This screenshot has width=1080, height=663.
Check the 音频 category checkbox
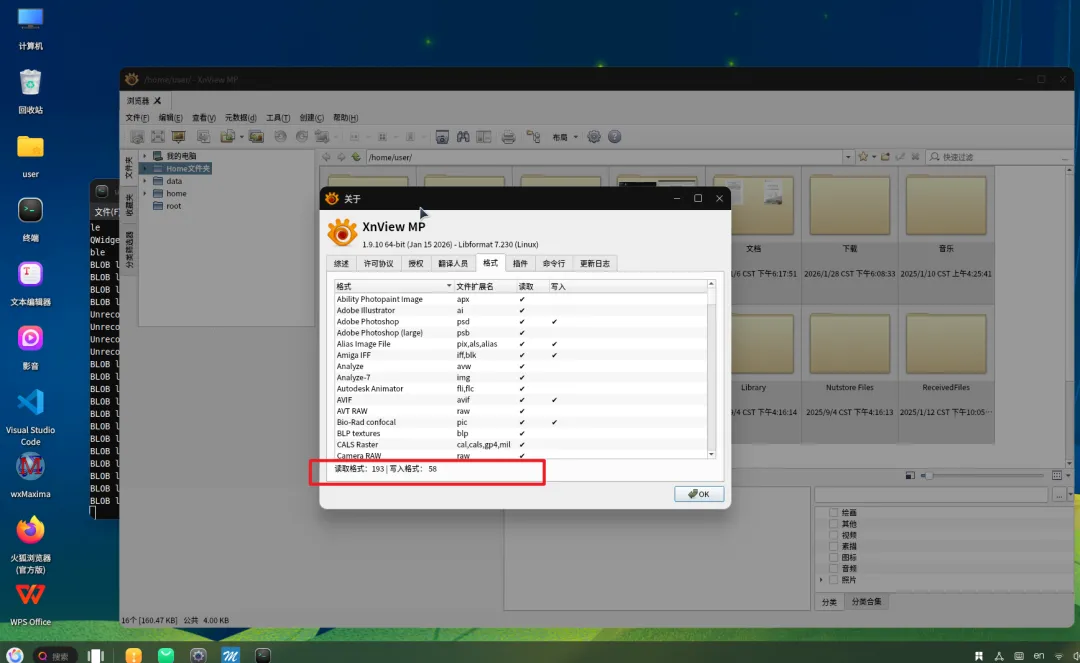tap(833, 568)
